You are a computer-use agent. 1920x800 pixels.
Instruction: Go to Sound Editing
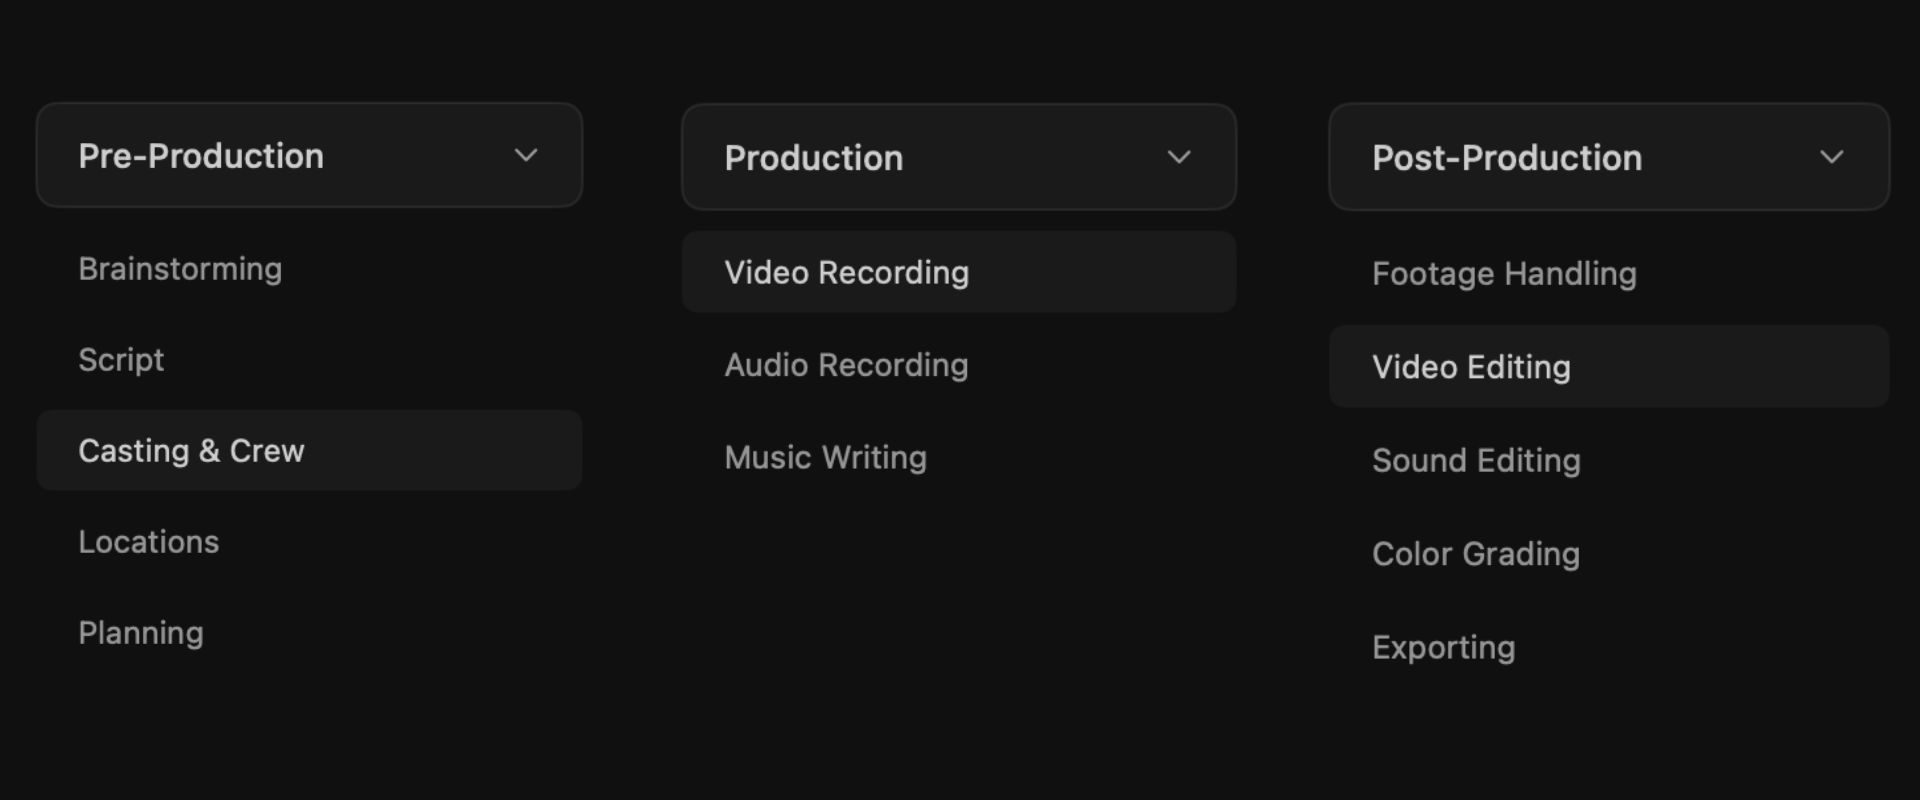[1476, 461]
